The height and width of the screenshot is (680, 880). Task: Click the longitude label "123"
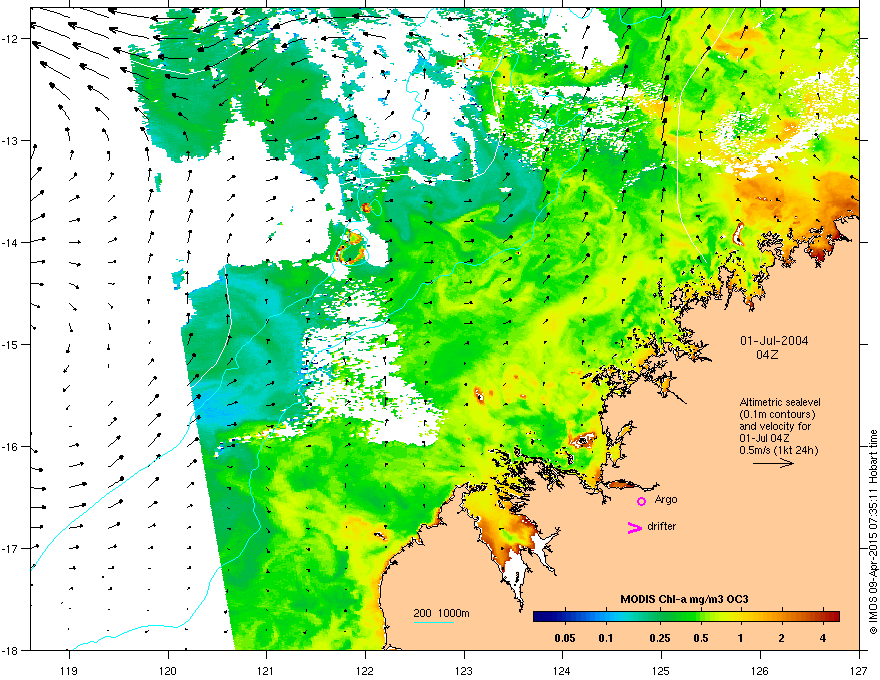click(x=464, y=670)
